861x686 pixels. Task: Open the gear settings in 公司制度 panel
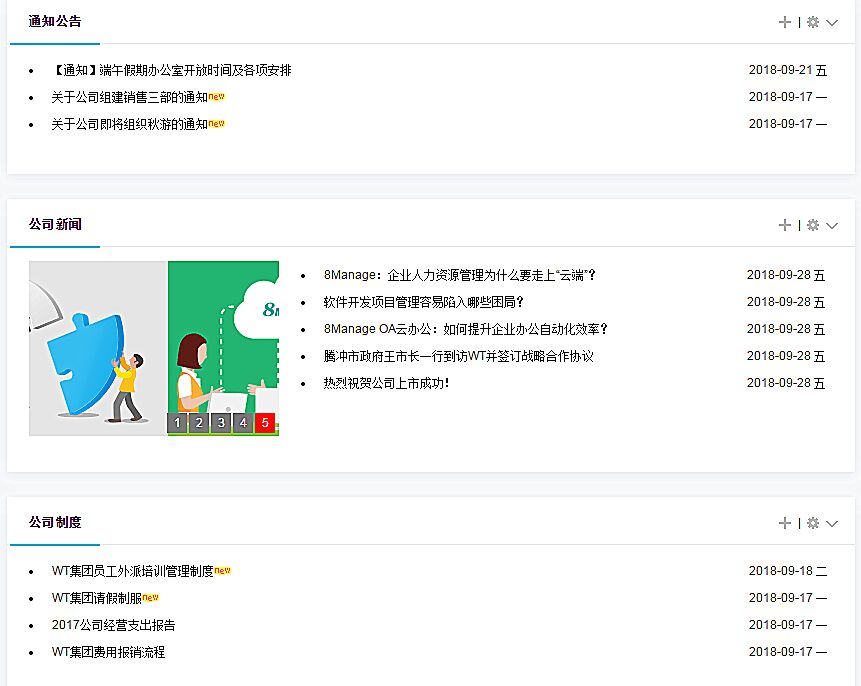pos(813,523)
